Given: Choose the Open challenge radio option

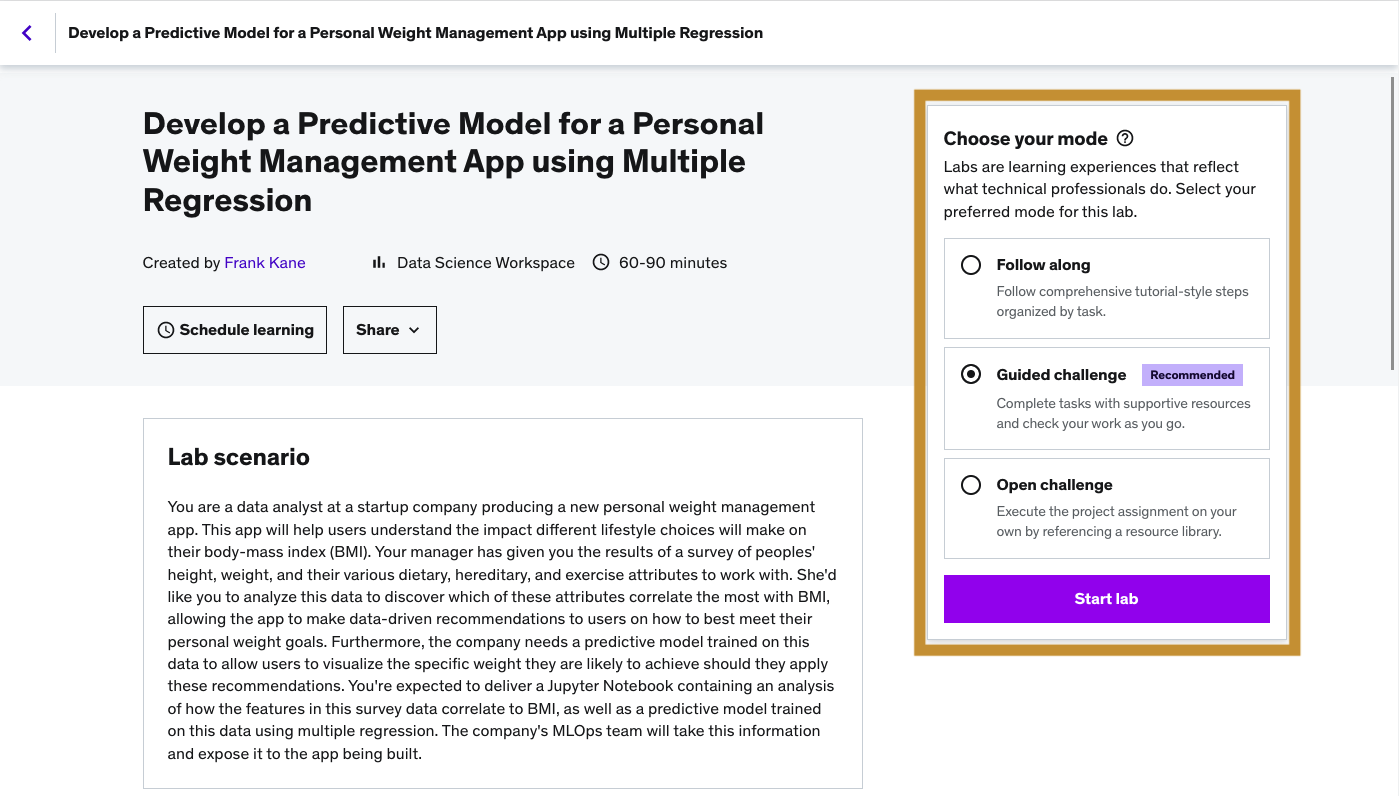Looking at the screenshot, I should [x=970, y=485].
